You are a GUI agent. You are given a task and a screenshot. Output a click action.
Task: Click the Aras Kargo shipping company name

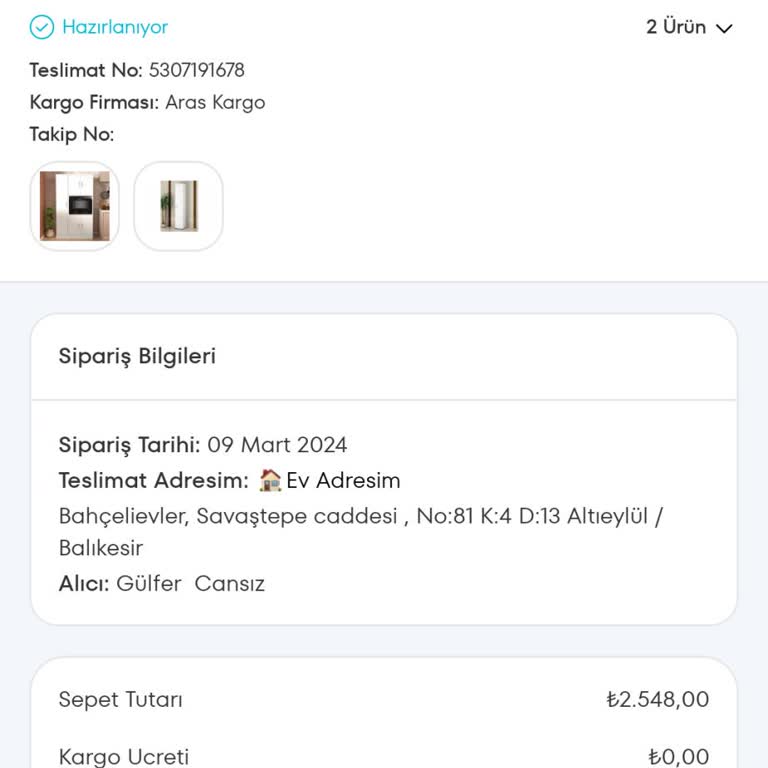(x=215, y=102)
